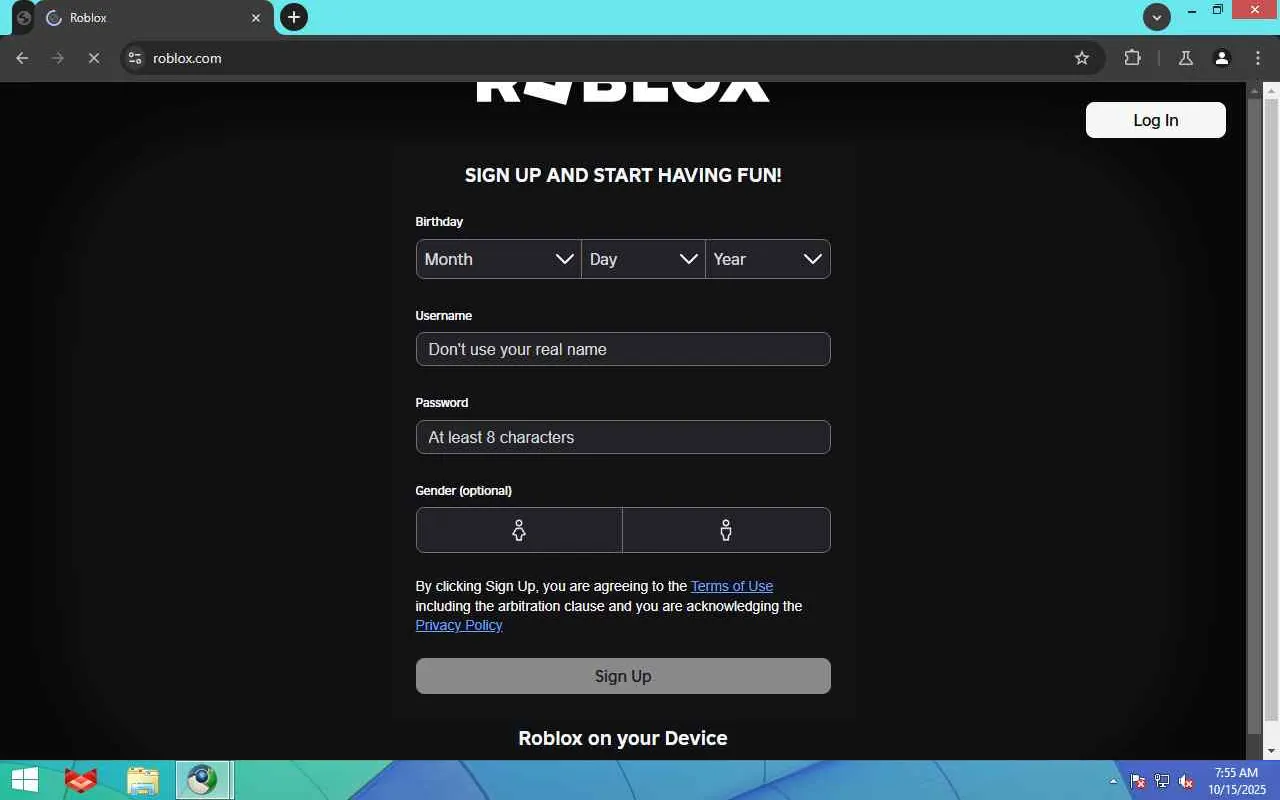Focus the Password input field

[623, 437]
